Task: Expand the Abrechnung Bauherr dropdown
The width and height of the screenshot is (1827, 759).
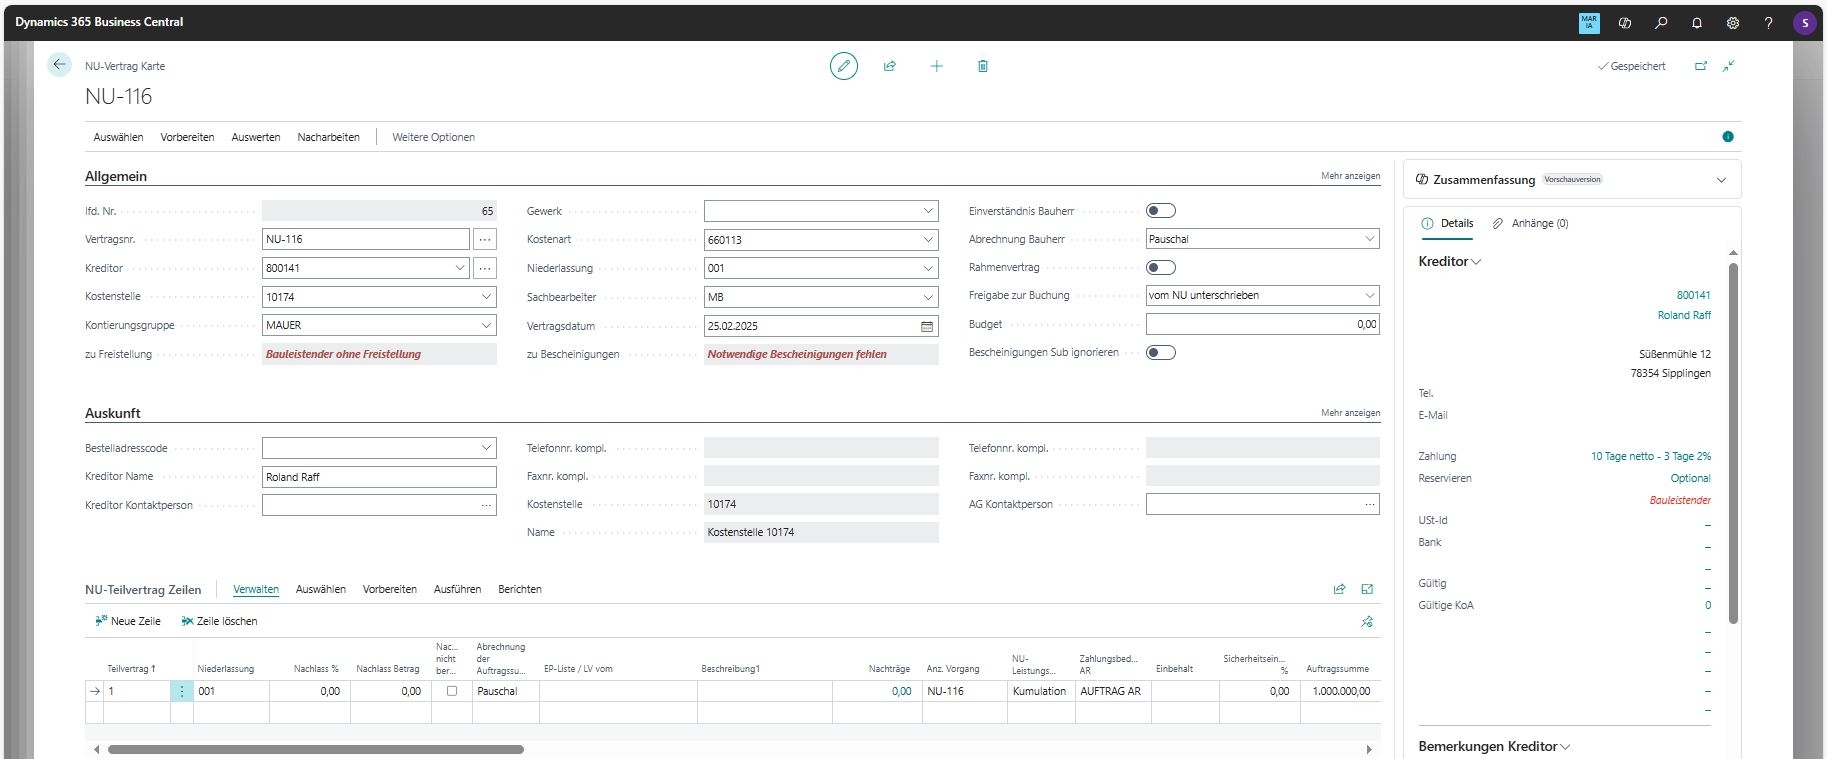Action: pyautogui.click(x=1369, y=239)
